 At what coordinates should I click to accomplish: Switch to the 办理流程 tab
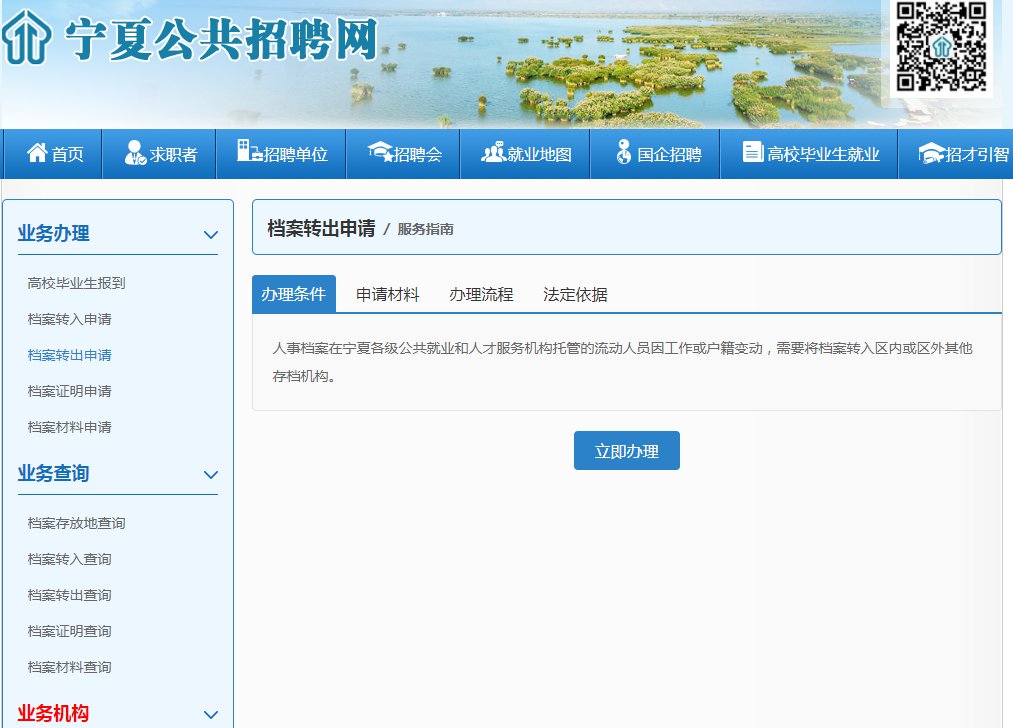click(x=481, y=294)
